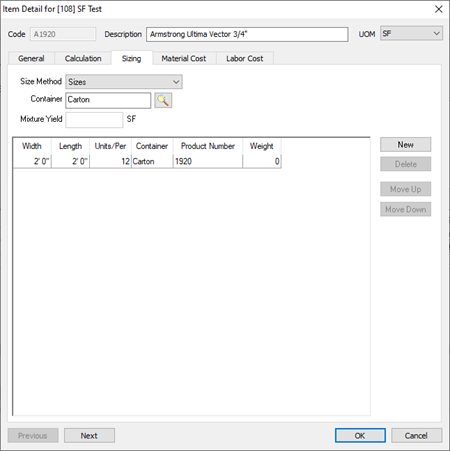Switch to the General tab
Image resolution: width=450 pixels, height=451 pixels.
[31, 58]
